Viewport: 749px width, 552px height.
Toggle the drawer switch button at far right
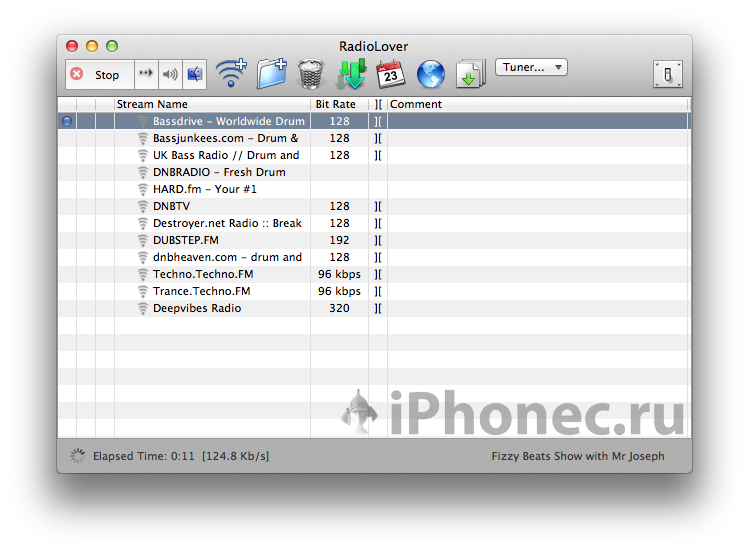[x=668, y=74]
